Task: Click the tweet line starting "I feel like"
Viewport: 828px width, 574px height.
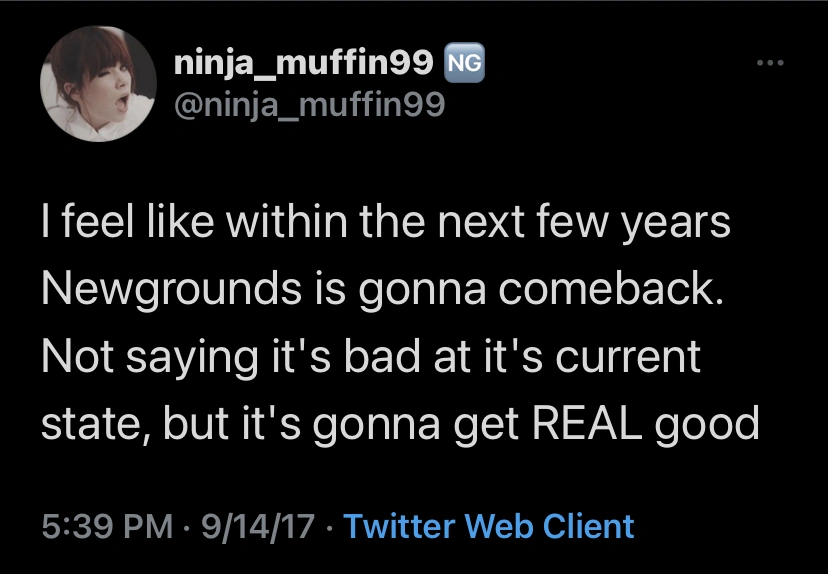Action: pyautogui.click(x=385, y=224)
